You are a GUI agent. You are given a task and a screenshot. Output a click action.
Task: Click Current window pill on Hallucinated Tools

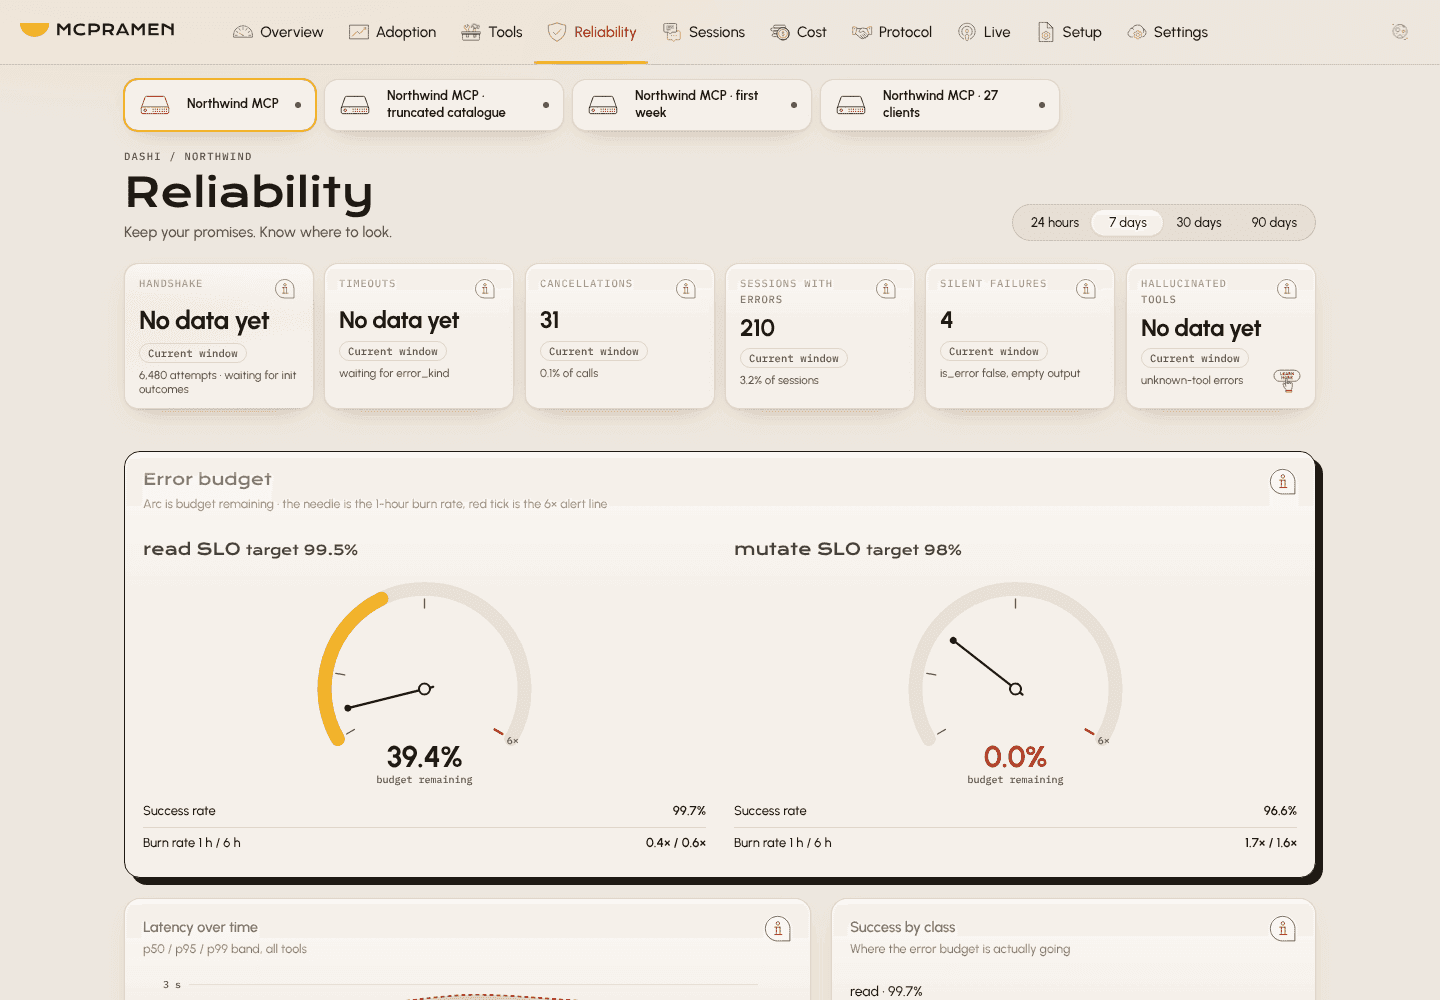1195,358
